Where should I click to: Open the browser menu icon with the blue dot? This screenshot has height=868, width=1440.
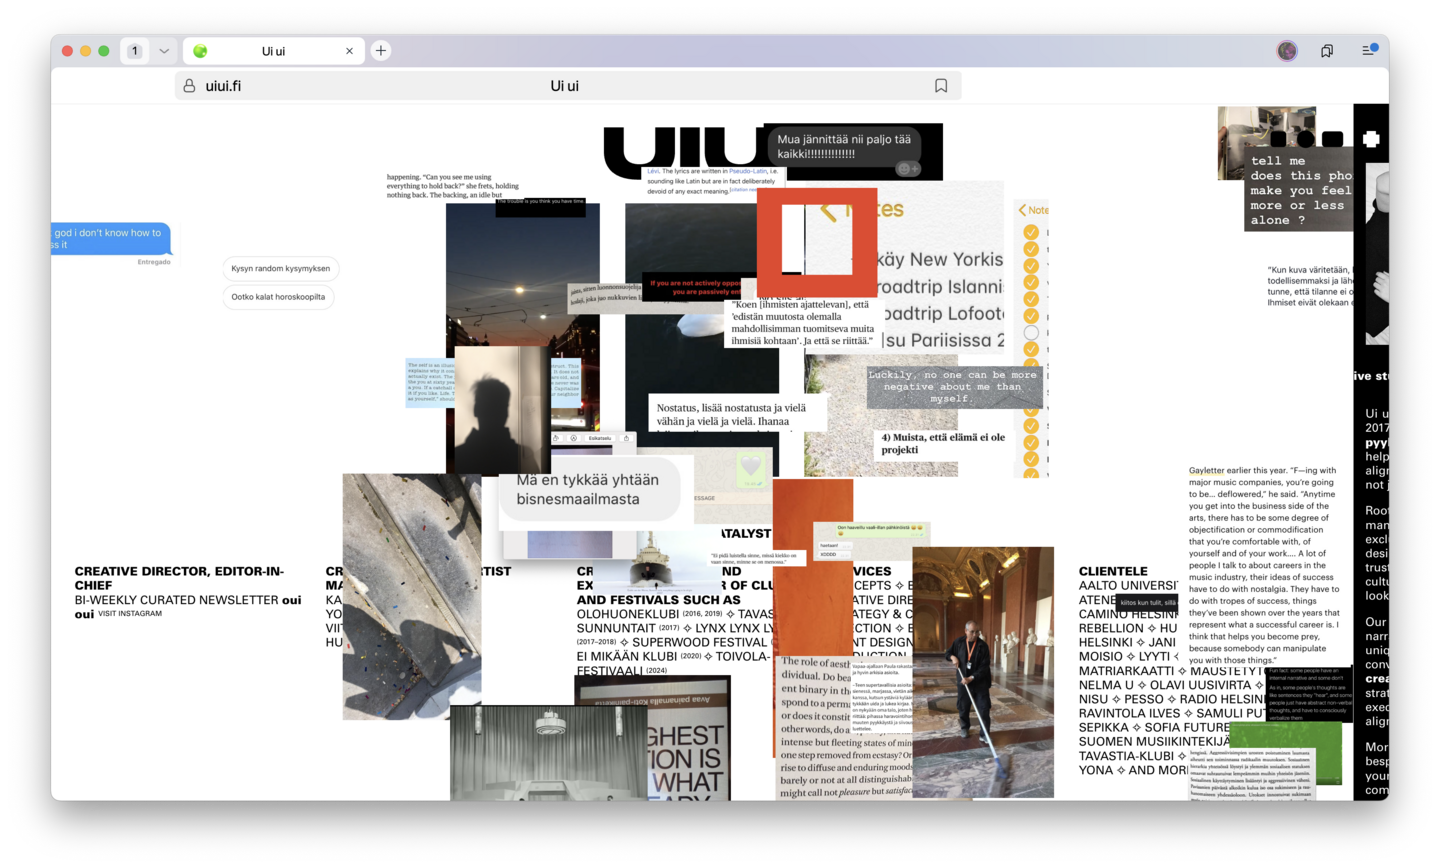click(x=1369, y=50)
